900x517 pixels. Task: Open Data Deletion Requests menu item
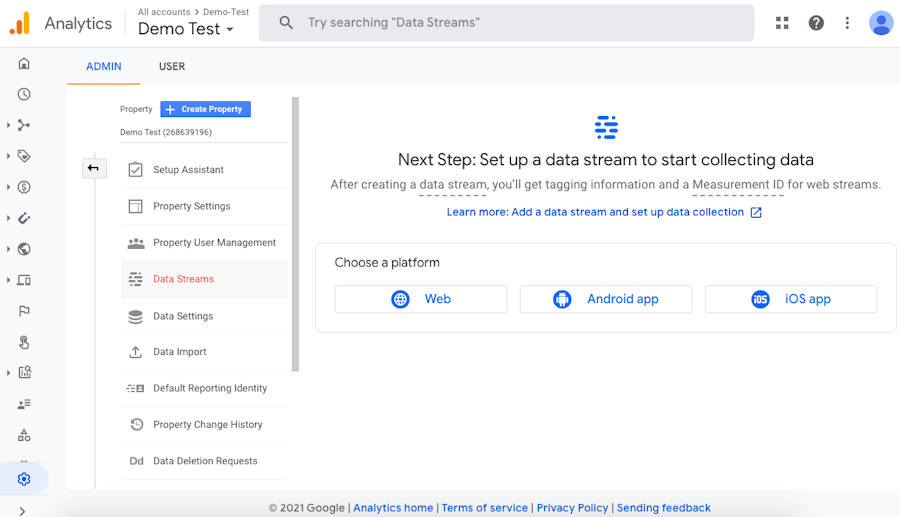pyautogui.click(x=204, y=461)
